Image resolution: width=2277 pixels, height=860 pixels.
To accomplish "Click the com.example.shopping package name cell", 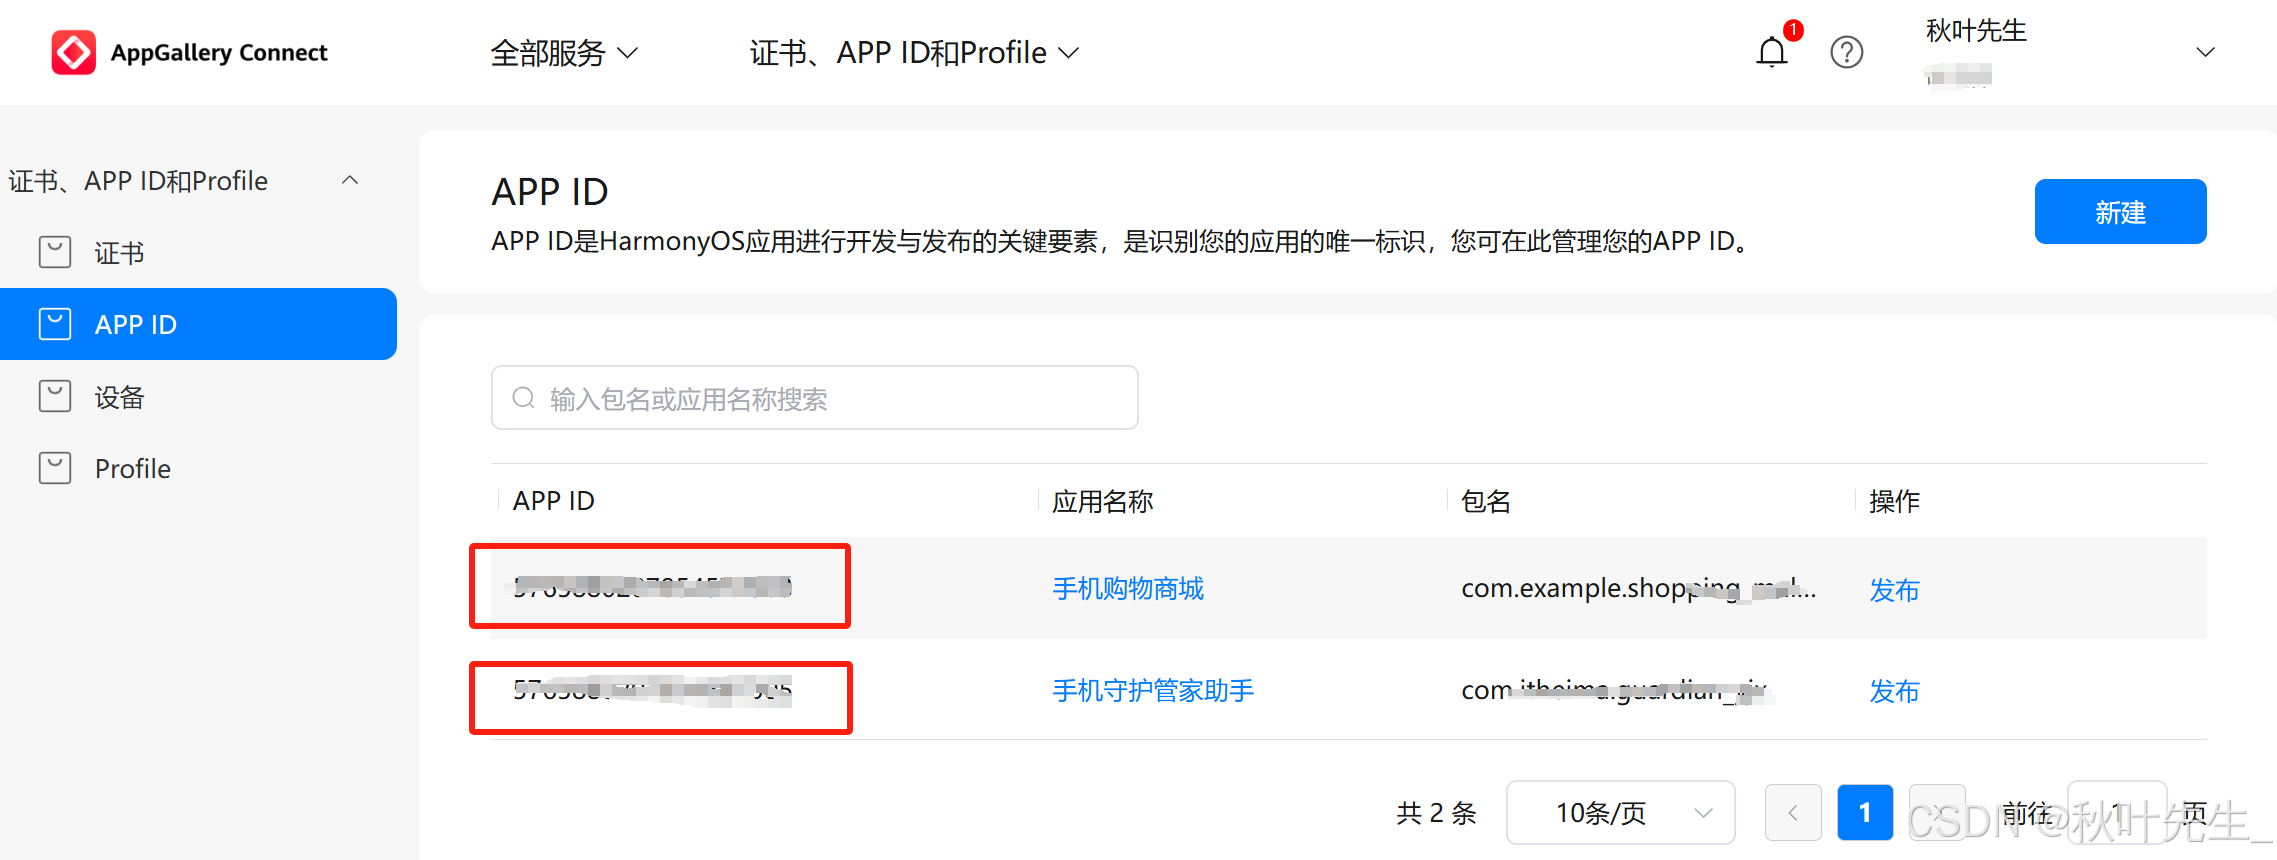I will 1638,588.
